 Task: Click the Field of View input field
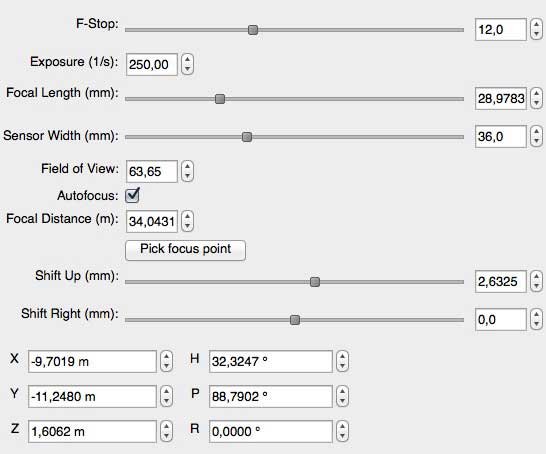(152, 171)
